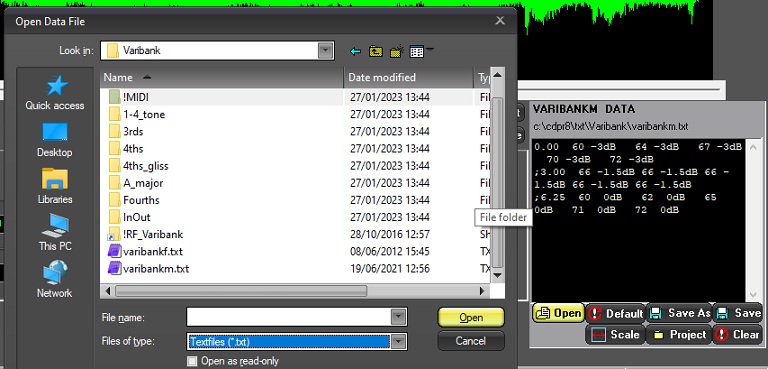768x369 pixels.
Task: Open the View Menu icon in the toolbar
Action: pos(420,51)
